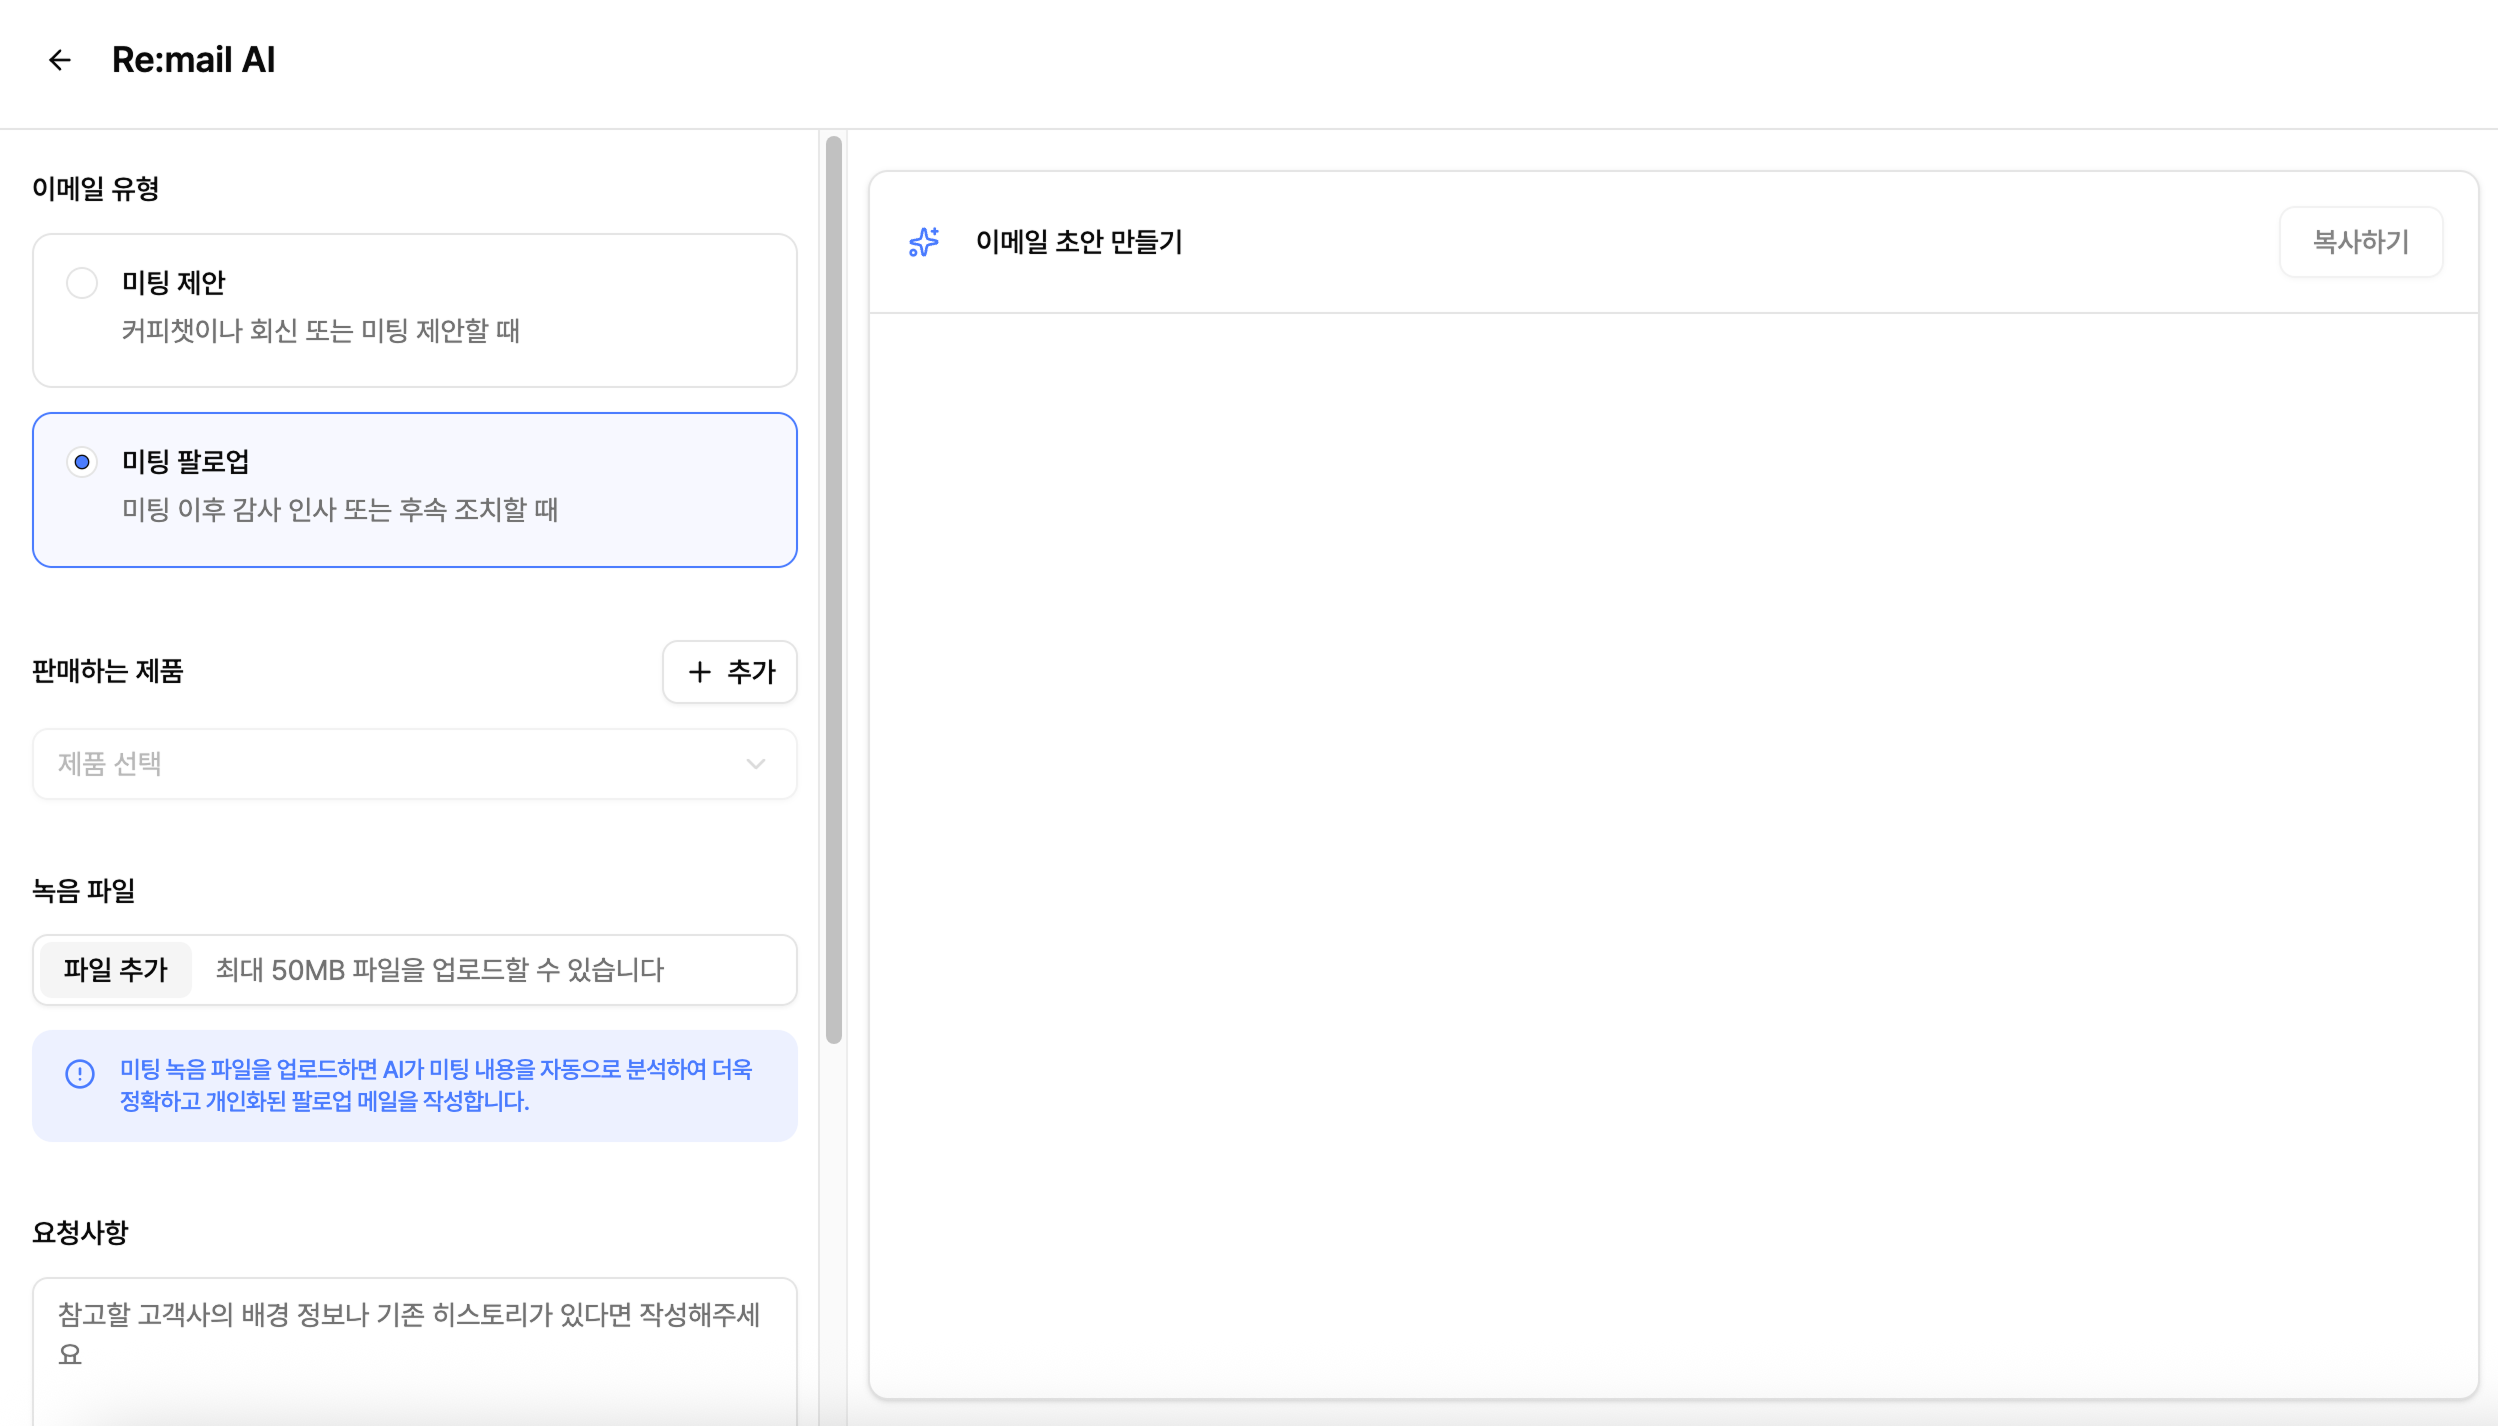Click the chevron in product selector

756,764
